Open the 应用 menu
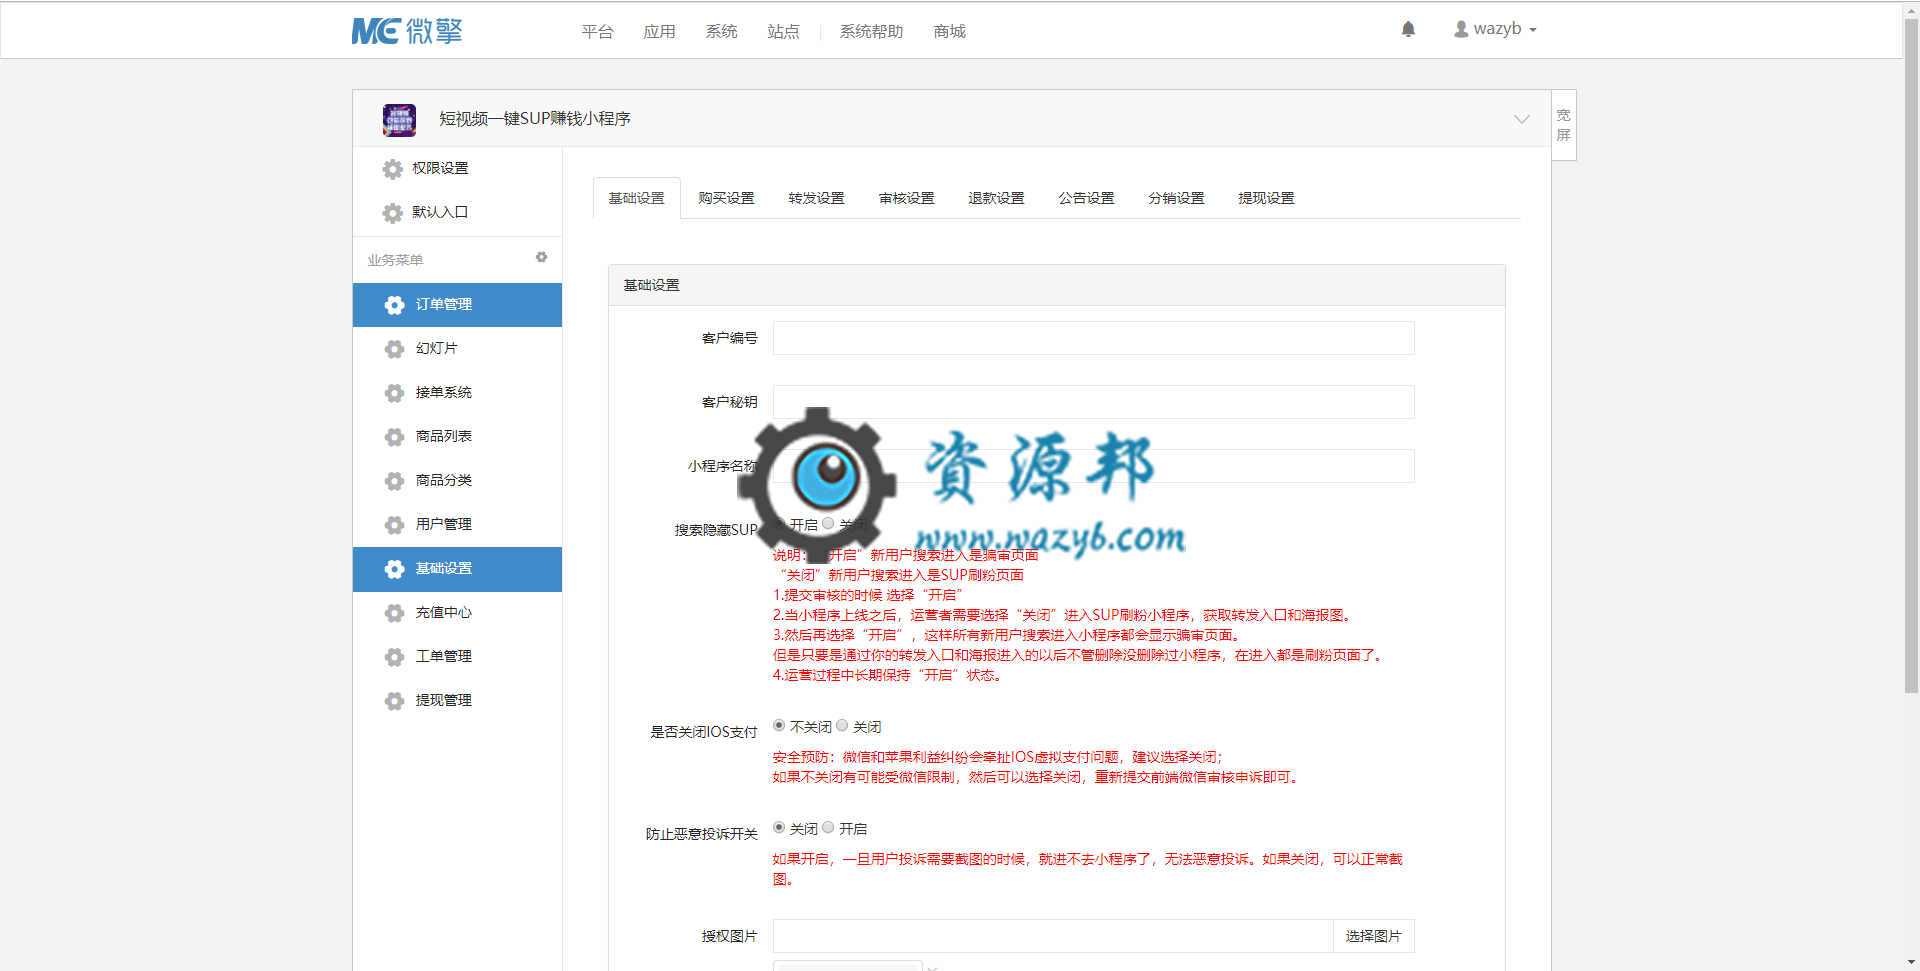 [659, 32]
